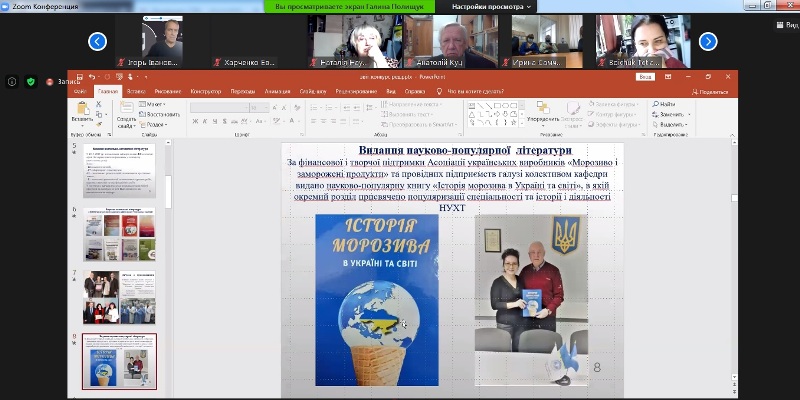Screen dimensions: 800x400
Task: Toggle strikethrough abc formatting
Action: click(234, 121)
